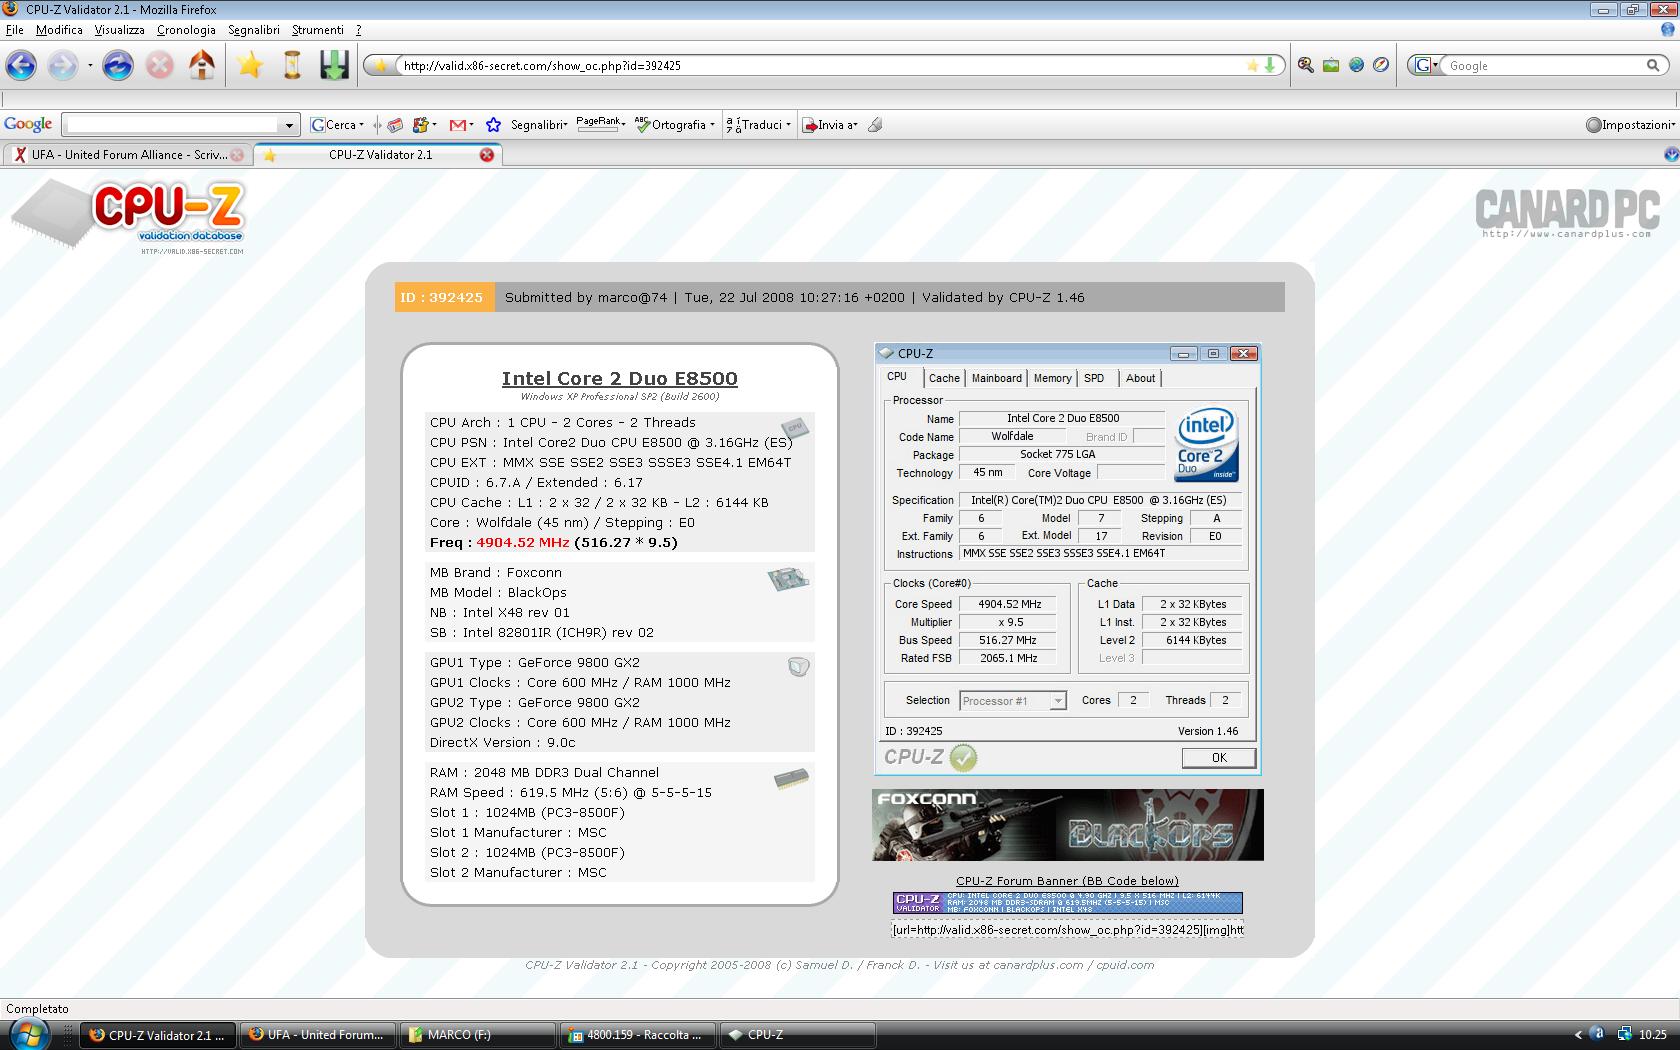Click the Intel Core 2 Duo E8500 heading link
The image size is (1680, 1050).
pyautogui.click(x=619, y=378)
